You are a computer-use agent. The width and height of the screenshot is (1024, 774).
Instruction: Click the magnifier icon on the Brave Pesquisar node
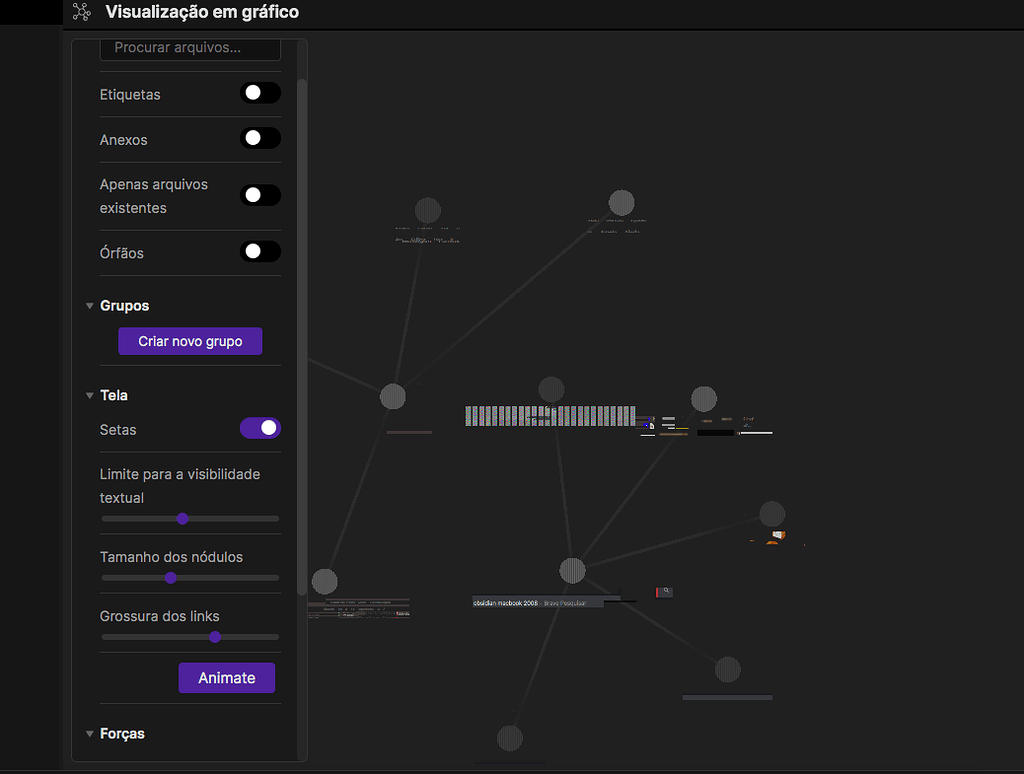pyautogui.click(x=664, y=591)
